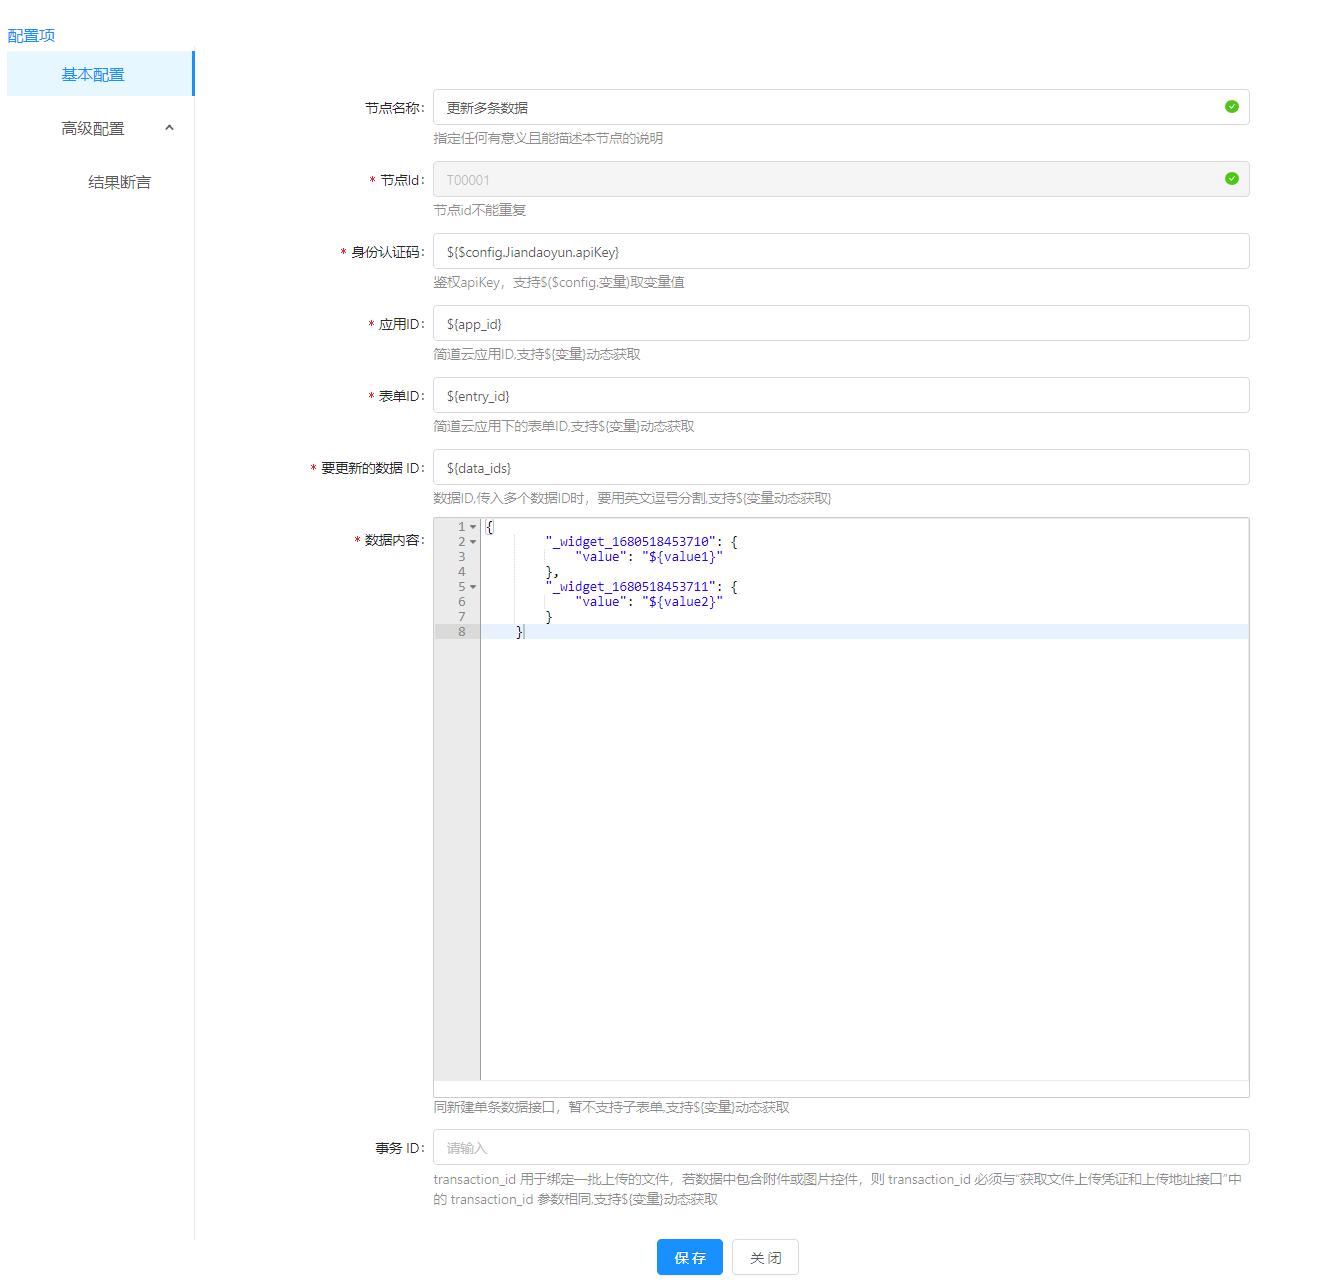This screenshot has width=1317, height=1288.
Task: Fold code at line 5 arrow
Action: click(473, 587)
